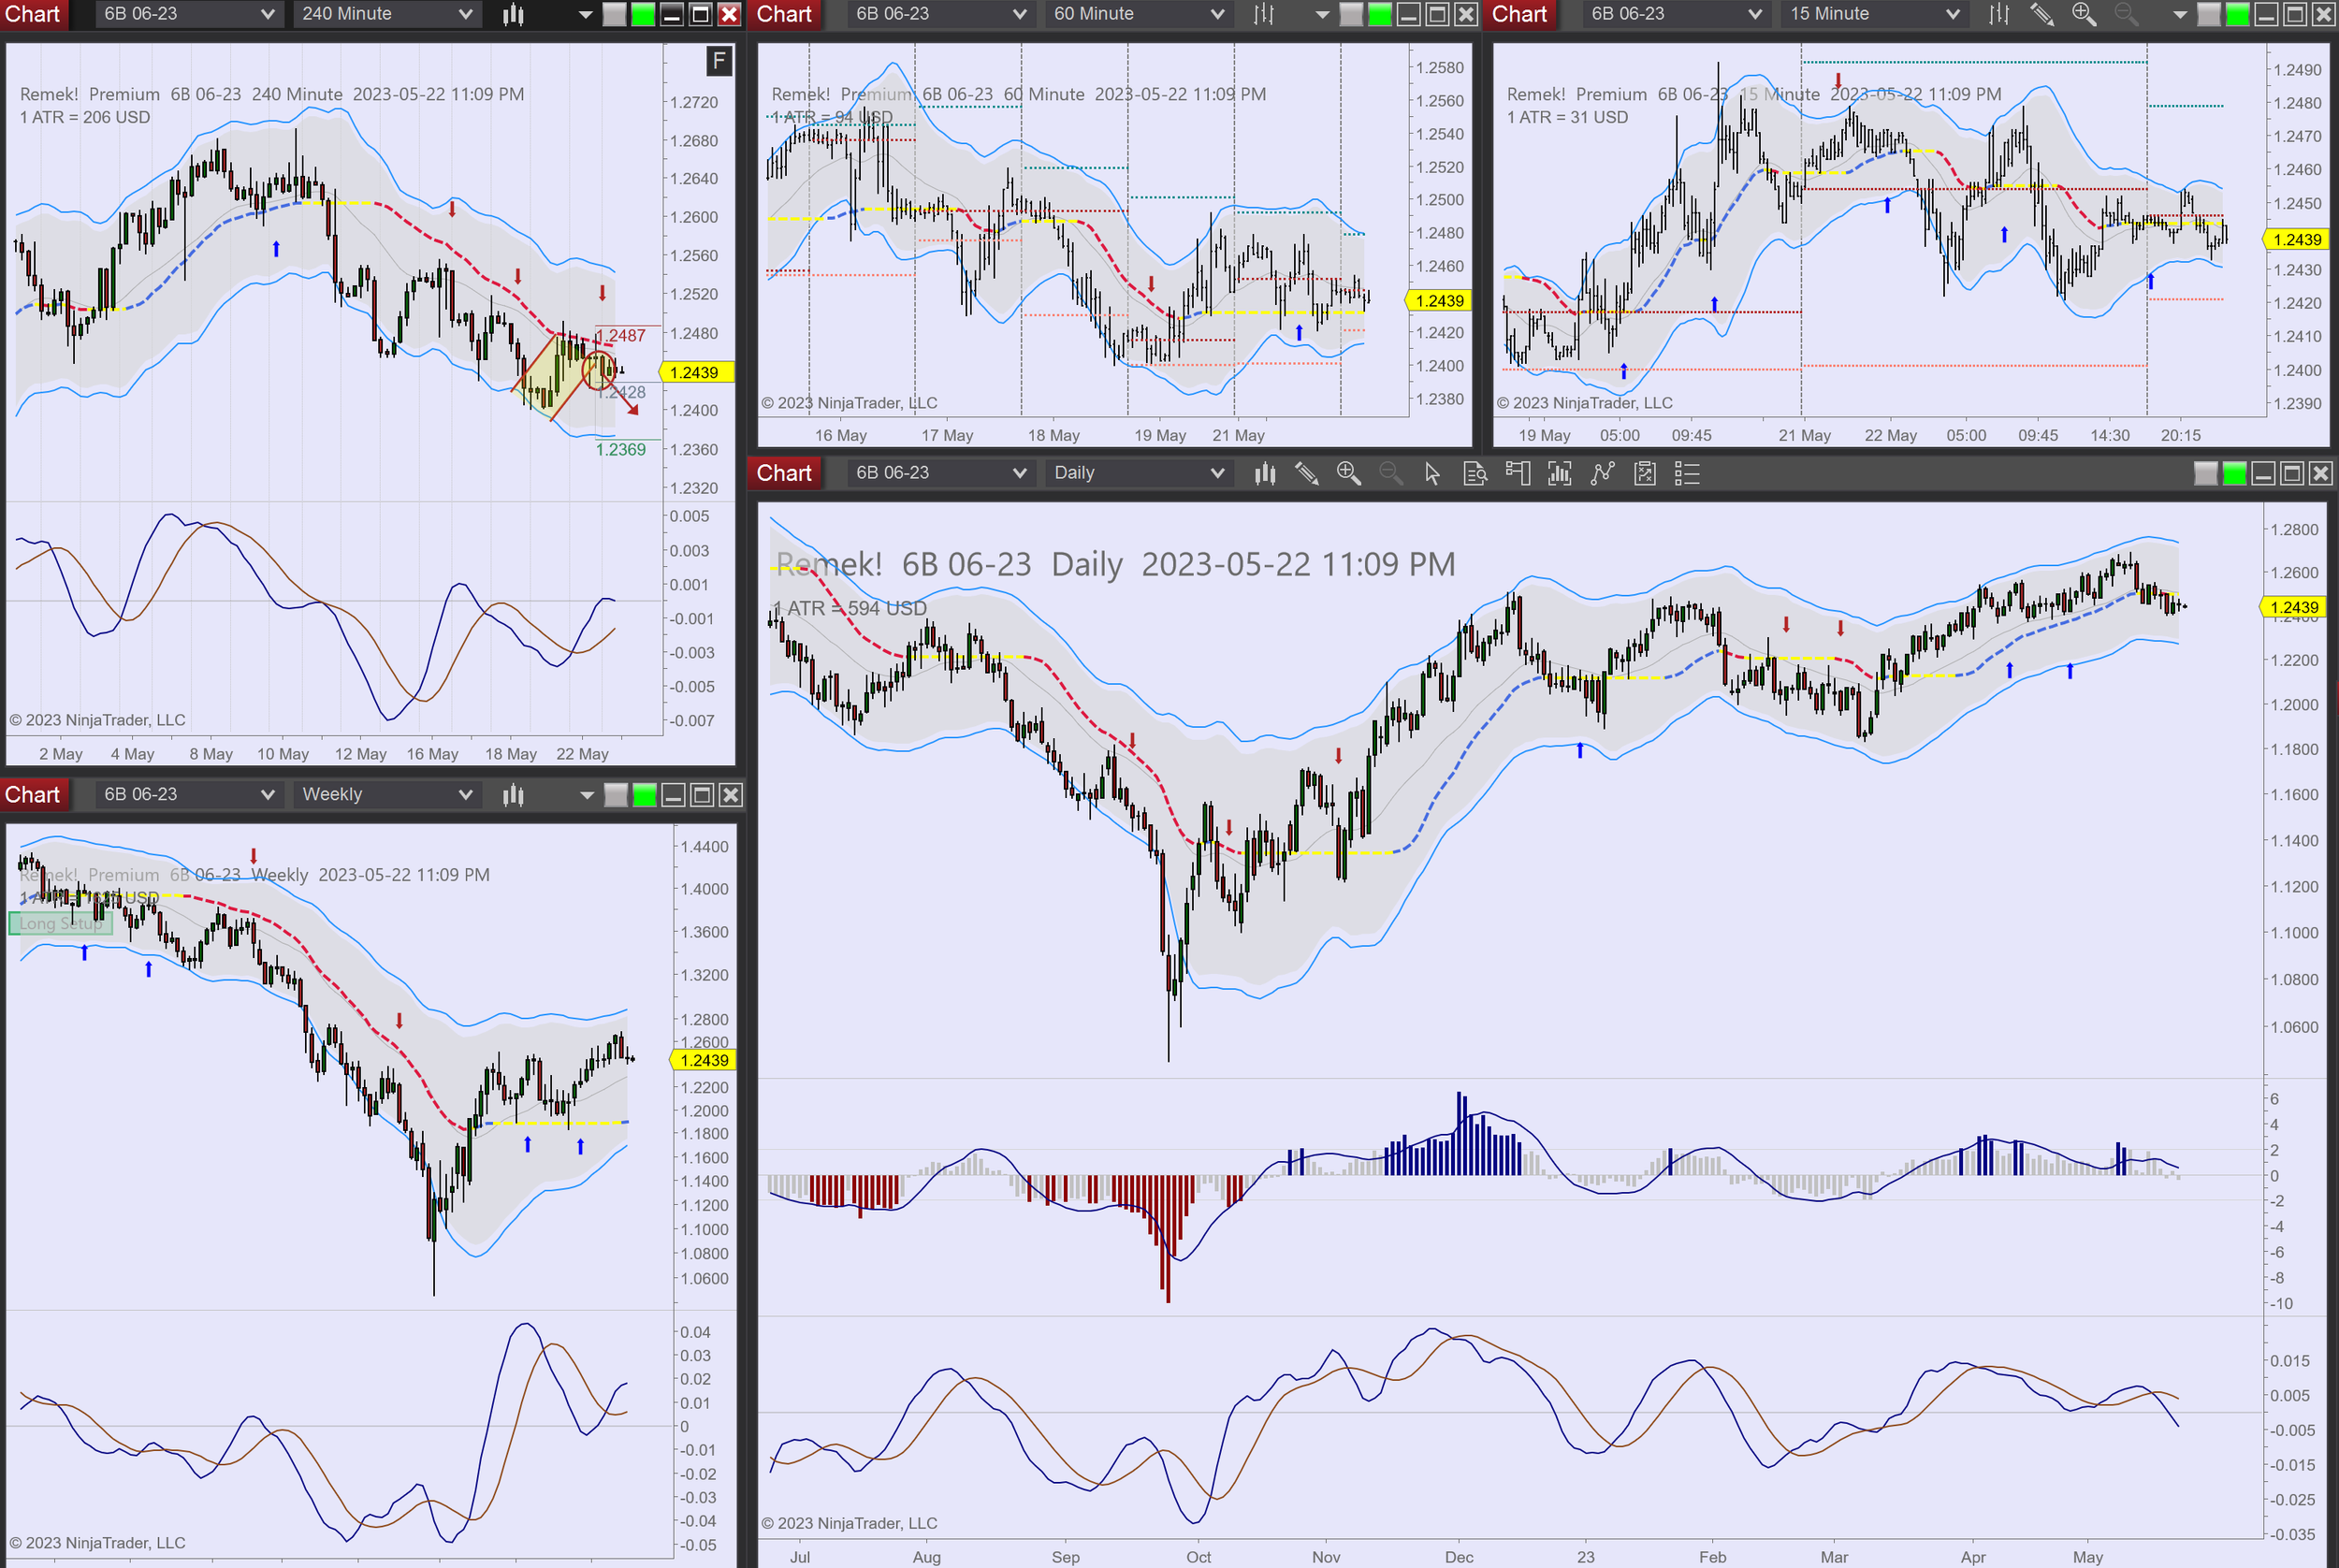Image resolution: width=2339 pixels, height=1568 pixels.
Task: Open the Daily interval dropdown
Action: [1138, 473]
